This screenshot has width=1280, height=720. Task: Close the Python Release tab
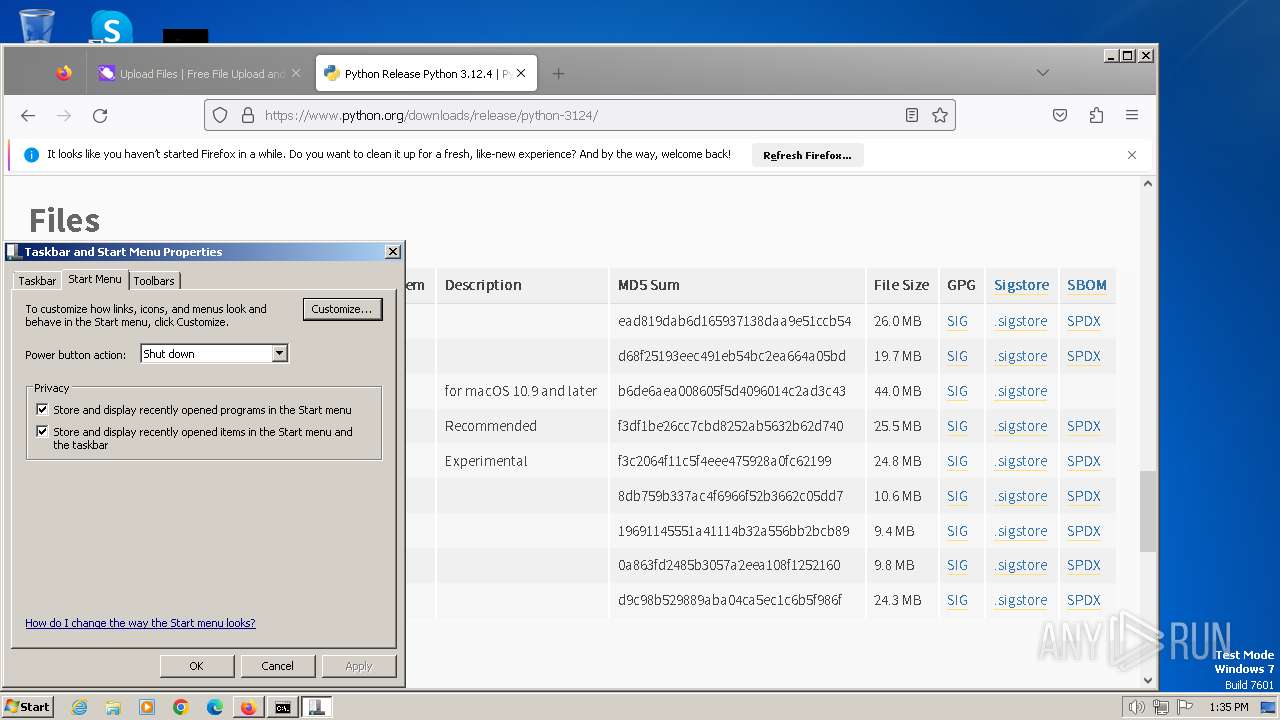pos(521,73)
